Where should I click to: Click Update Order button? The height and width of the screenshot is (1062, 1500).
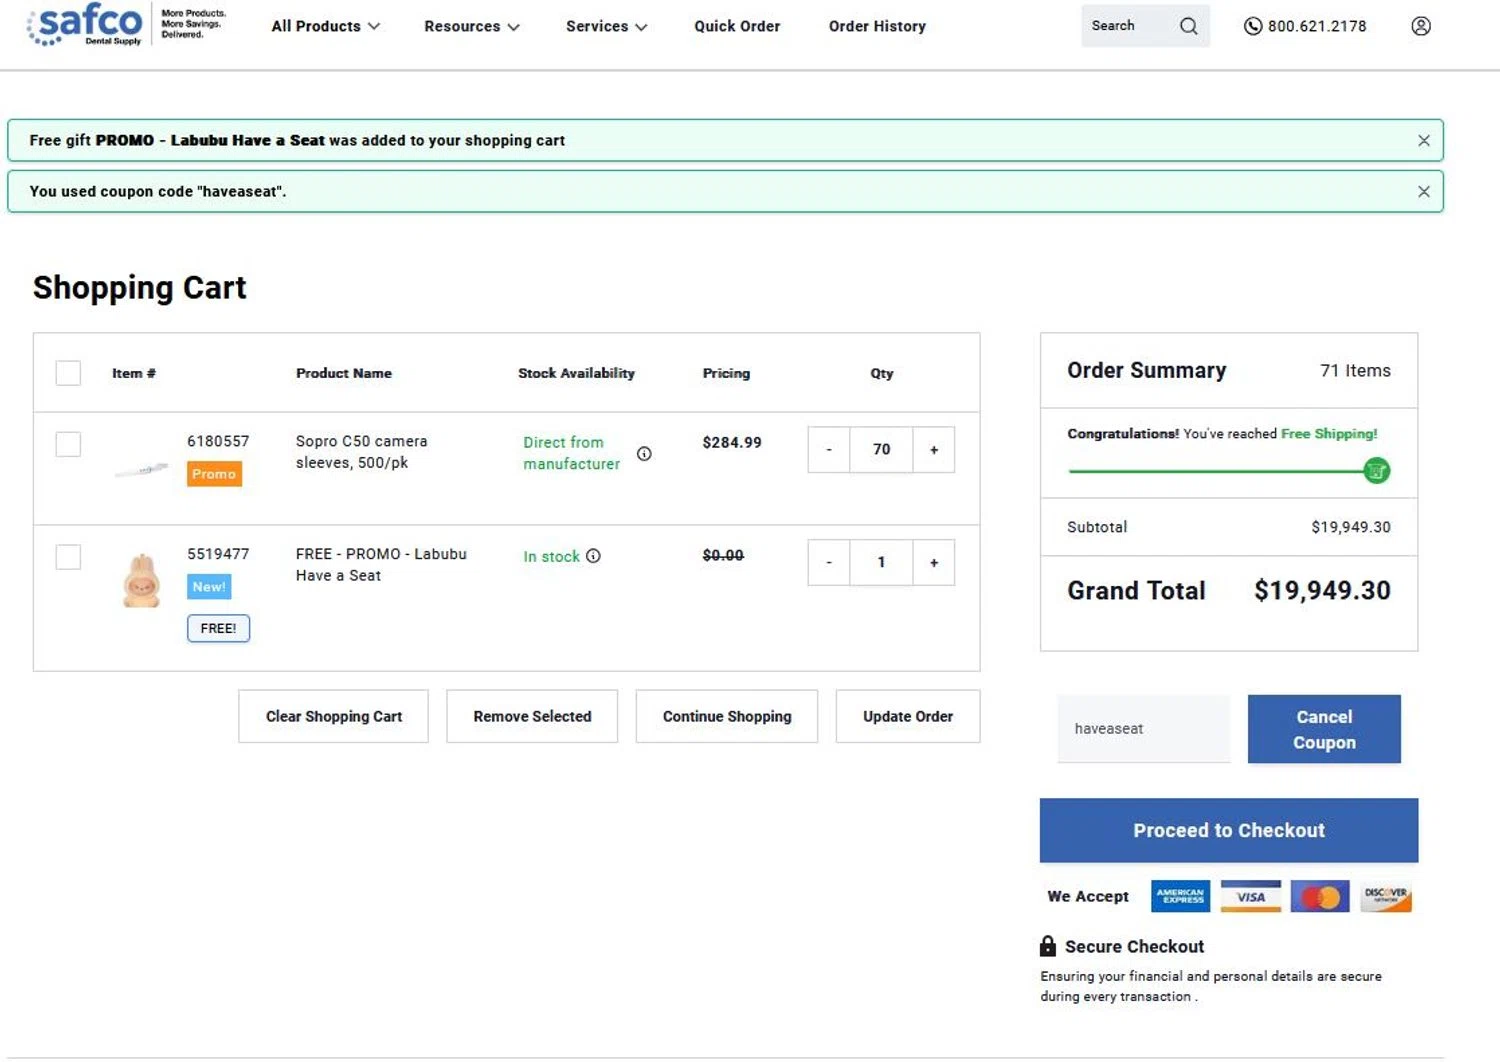pos(908,716)
